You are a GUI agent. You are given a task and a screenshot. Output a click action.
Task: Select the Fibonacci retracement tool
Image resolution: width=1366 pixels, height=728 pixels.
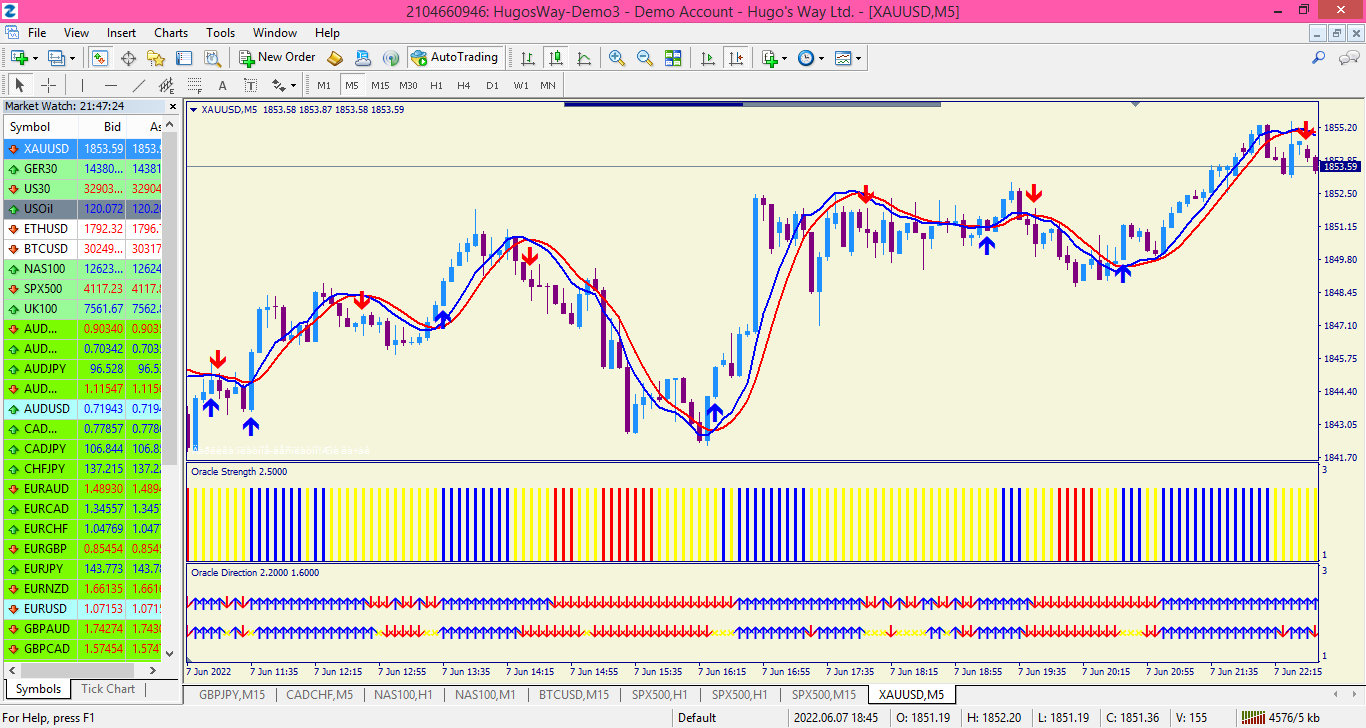(193, 85)
